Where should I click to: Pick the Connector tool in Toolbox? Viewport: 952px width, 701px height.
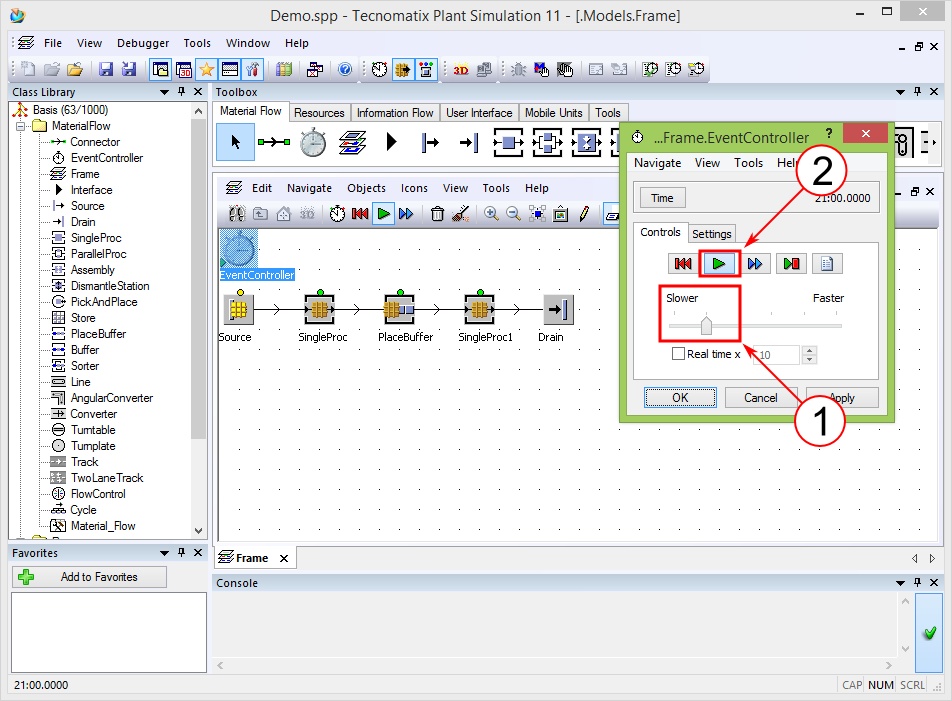tap(274, 142)
